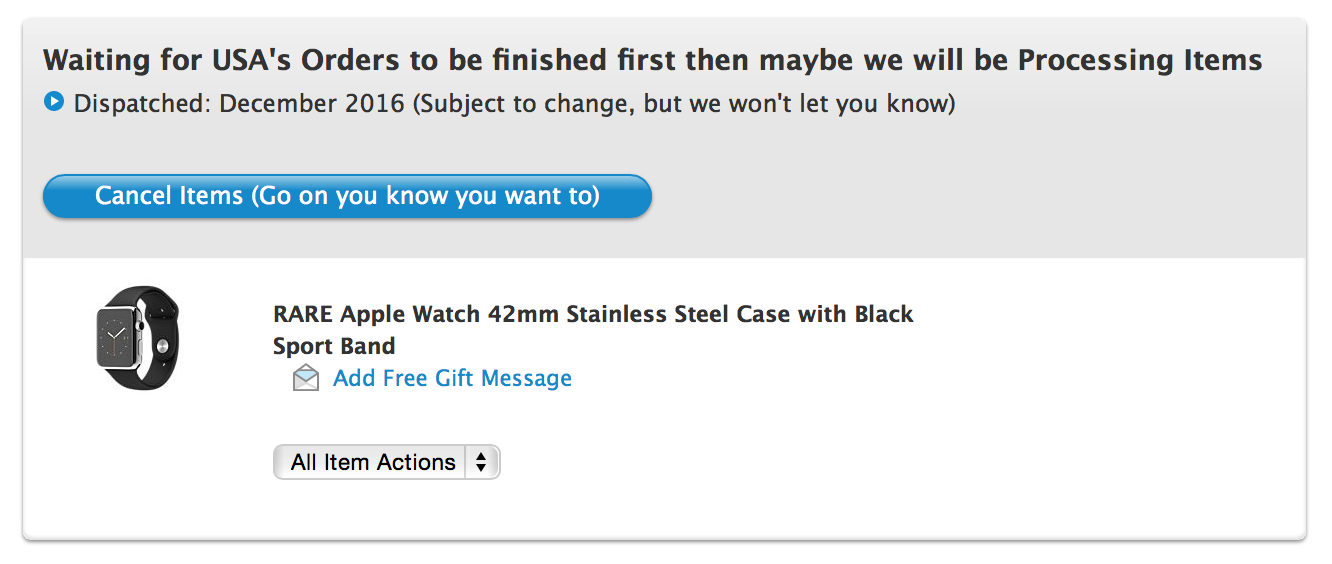Viewport: 1332px width, 564px height.
Task: Click "Processing Items" in the status heading
Action: [x=1140, y=60]
